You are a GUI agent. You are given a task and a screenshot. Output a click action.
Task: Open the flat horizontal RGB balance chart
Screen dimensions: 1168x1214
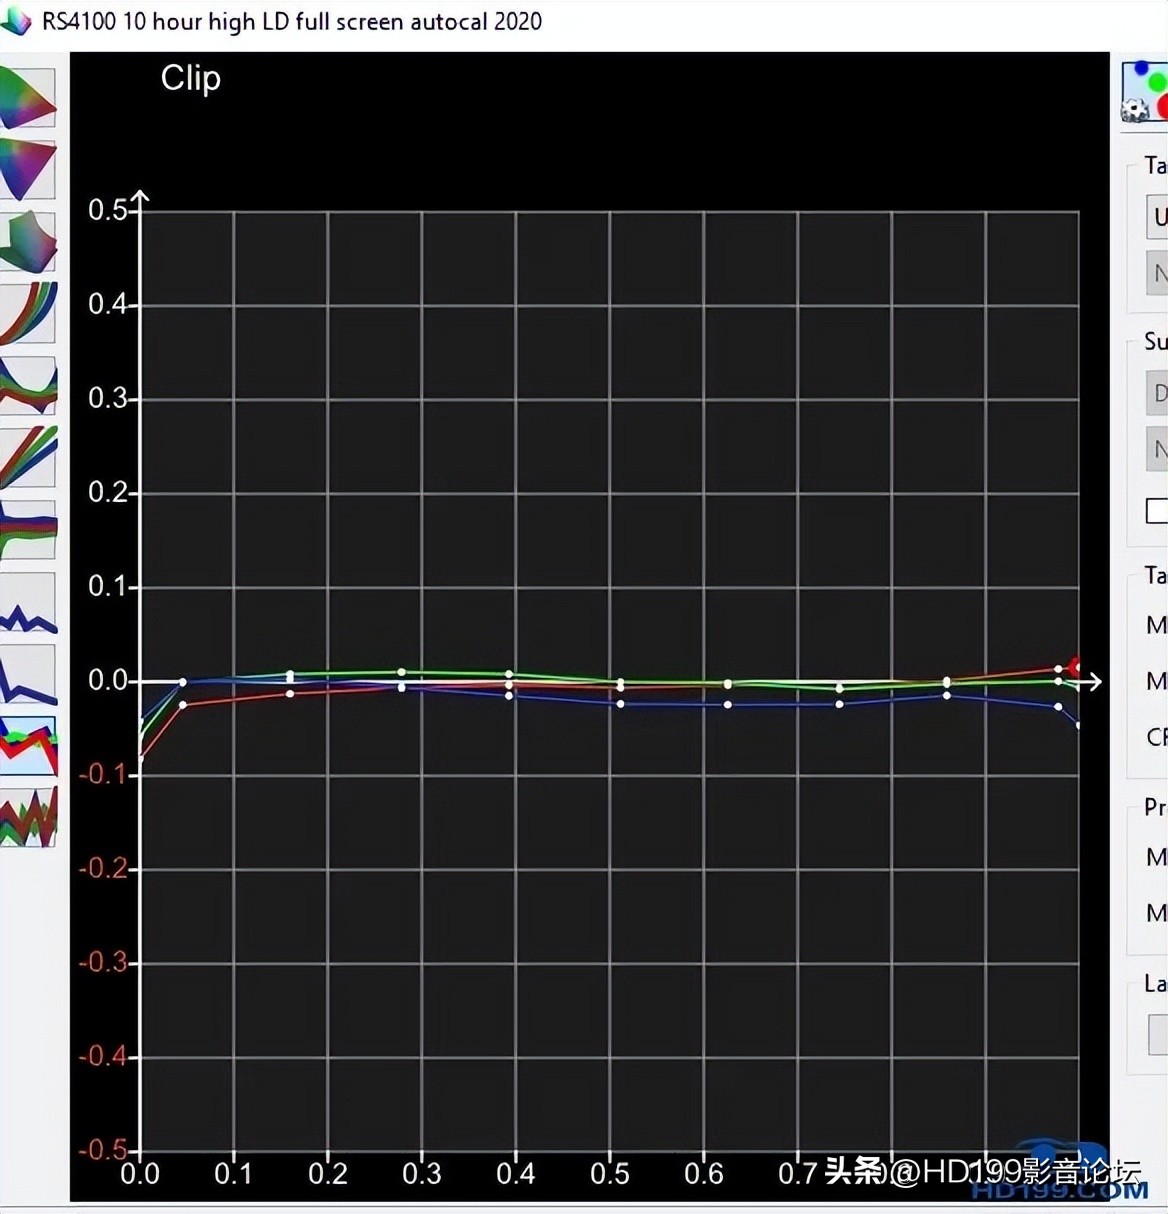point(28,529)
